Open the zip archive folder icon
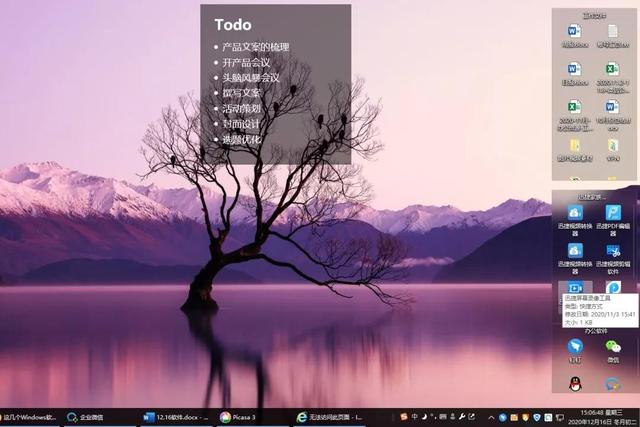 click(613, 146)
